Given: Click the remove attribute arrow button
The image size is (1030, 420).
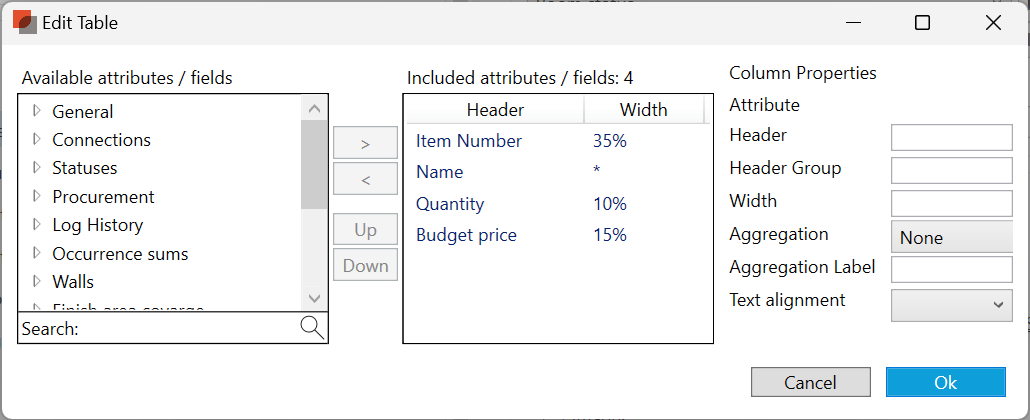Looking at the screenshot, I should [x=365, y=180].
